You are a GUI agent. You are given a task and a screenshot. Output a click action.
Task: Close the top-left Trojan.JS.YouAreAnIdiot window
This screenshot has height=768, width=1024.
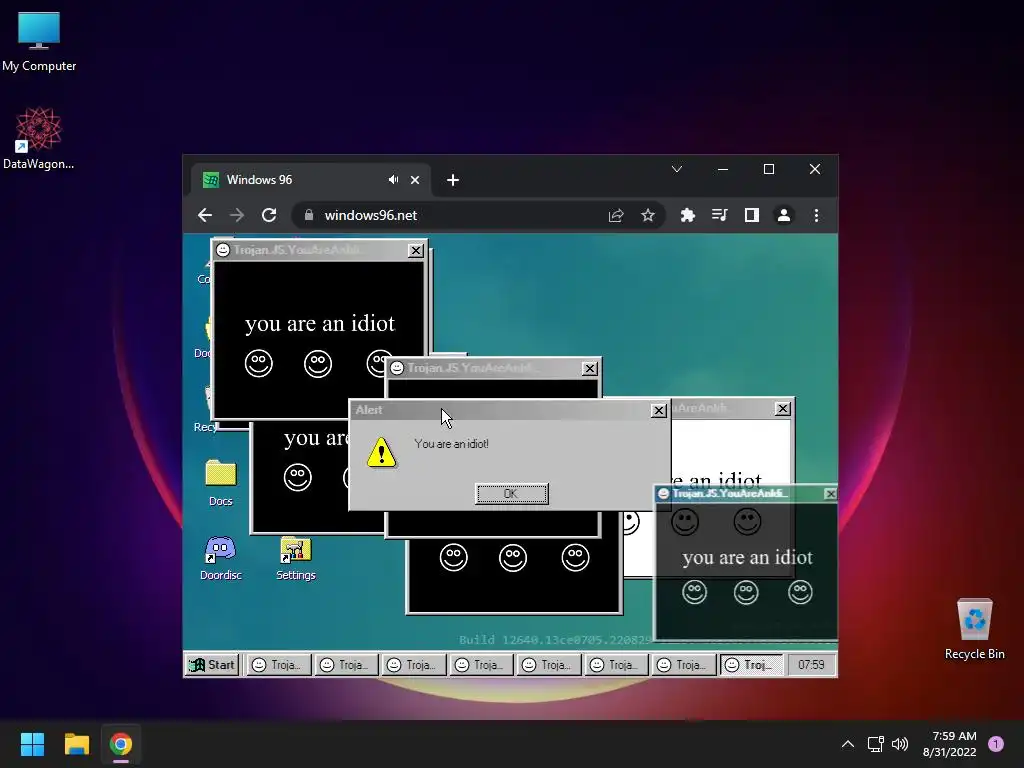pos(415,250)
